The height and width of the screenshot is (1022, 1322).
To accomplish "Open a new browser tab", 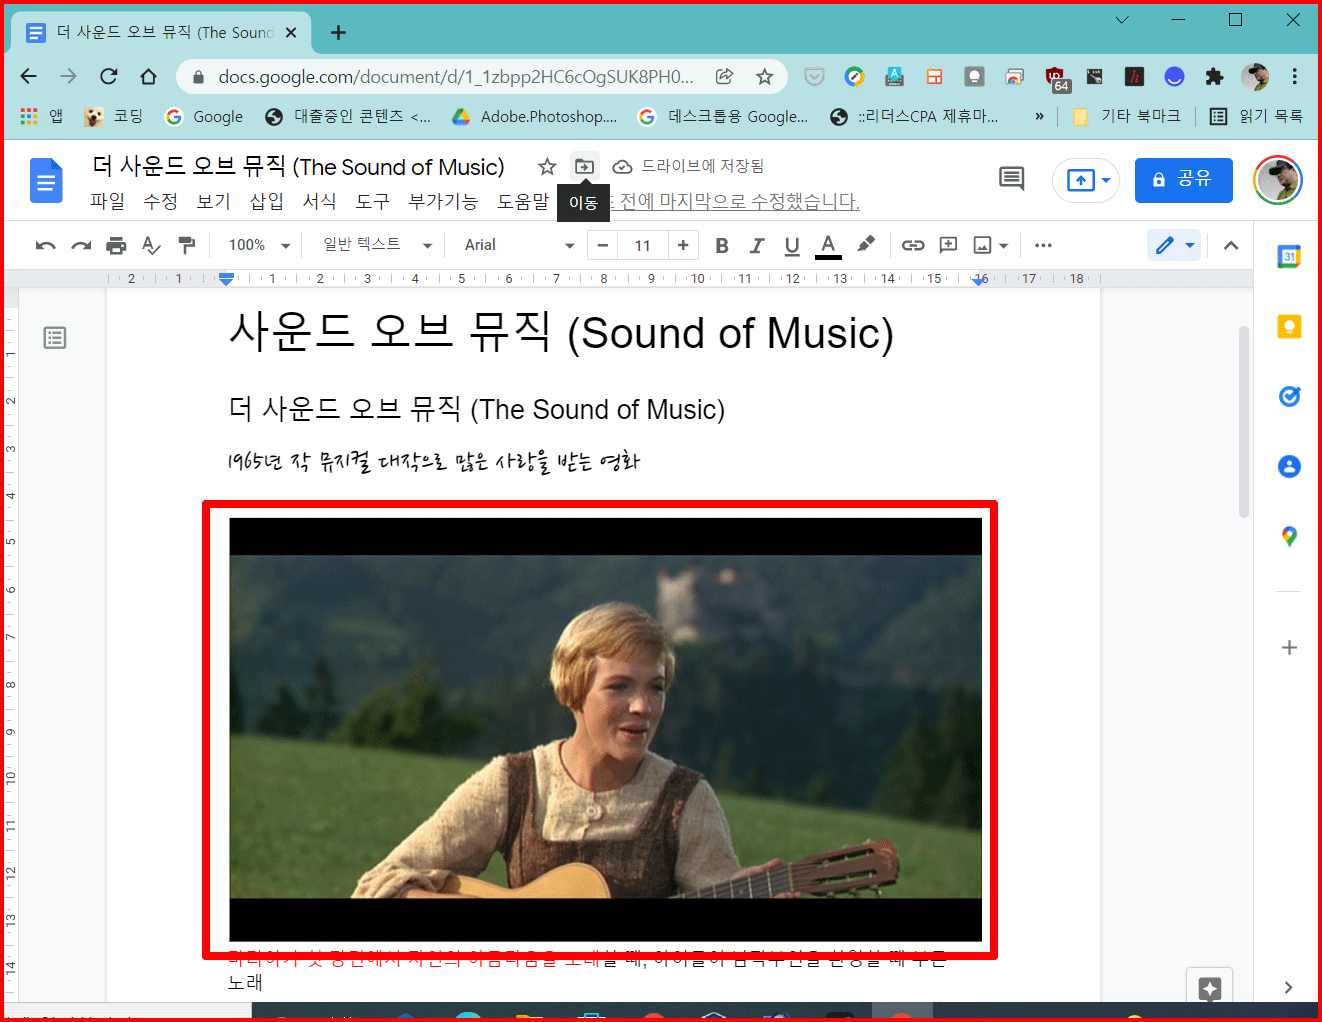I will tap(338, 33).
